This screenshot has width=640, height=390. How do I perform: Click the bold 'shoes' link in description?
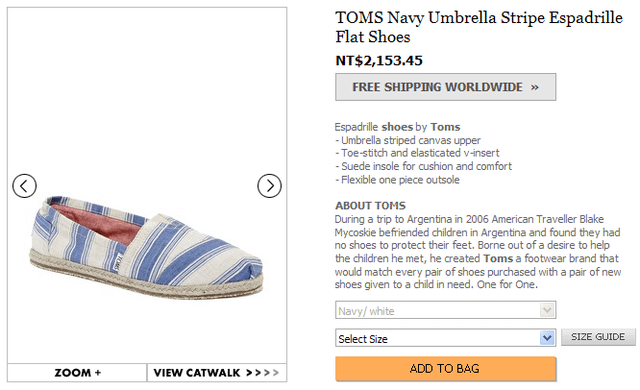(397, 127)
